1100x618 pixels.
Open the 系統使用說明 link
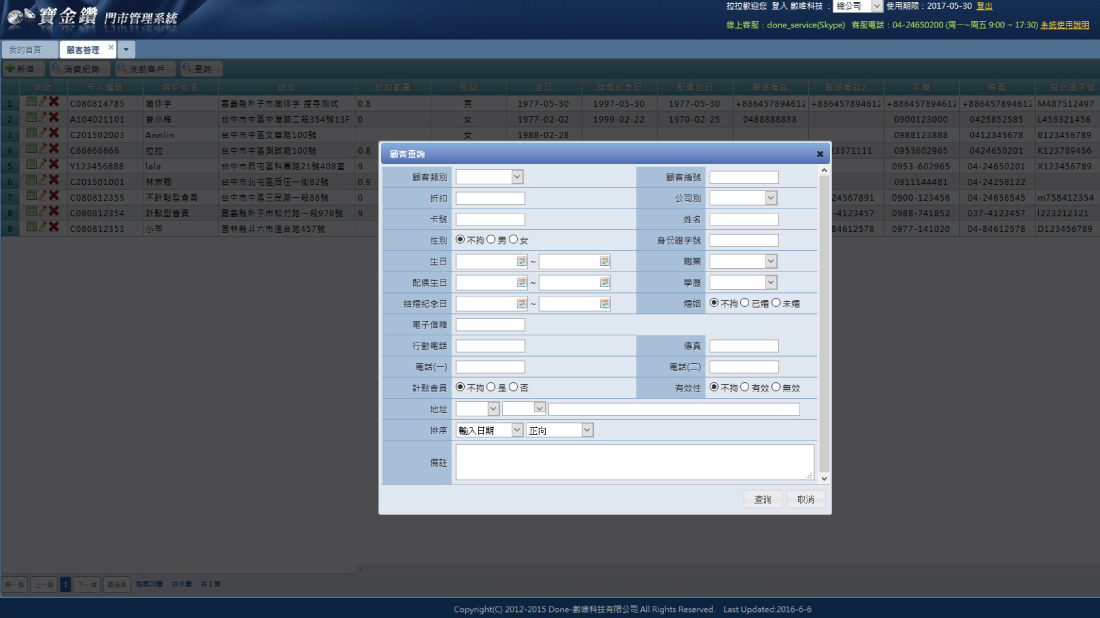click(x=1065, y=25)
